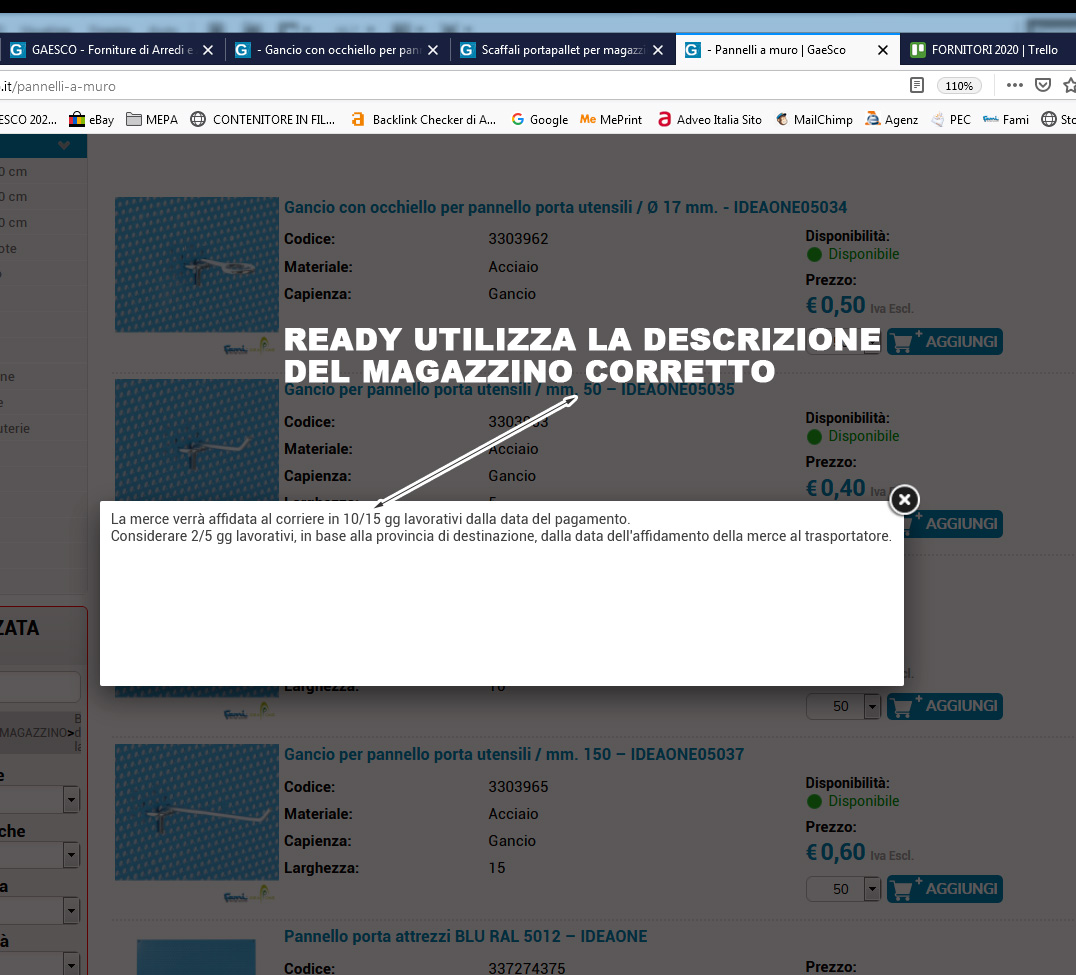Click Disponibile status for Gancio mm. 150
Screen dimensions: 1076x975
(x=853, y=801)
